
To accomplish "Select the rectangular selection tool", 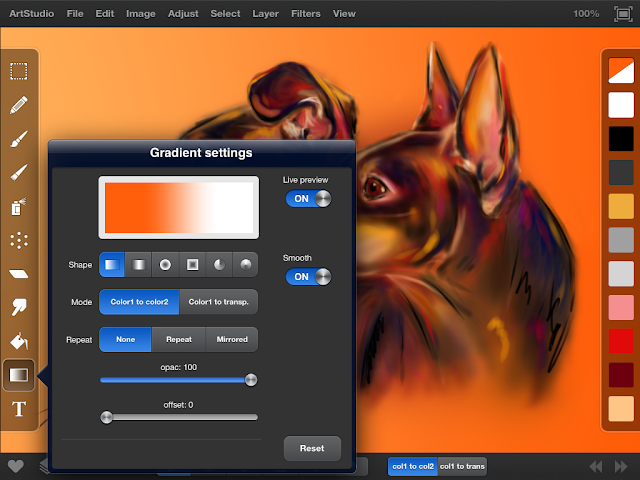I will (x=19, y=71).
